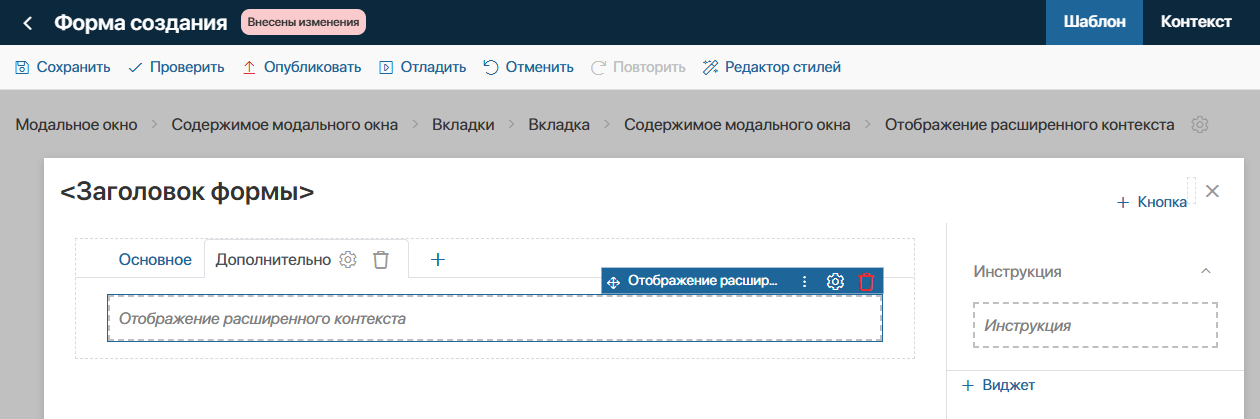Undo changes with Отменить
The width and height of the screenshot is (1260, 419).
coord(528,68)
